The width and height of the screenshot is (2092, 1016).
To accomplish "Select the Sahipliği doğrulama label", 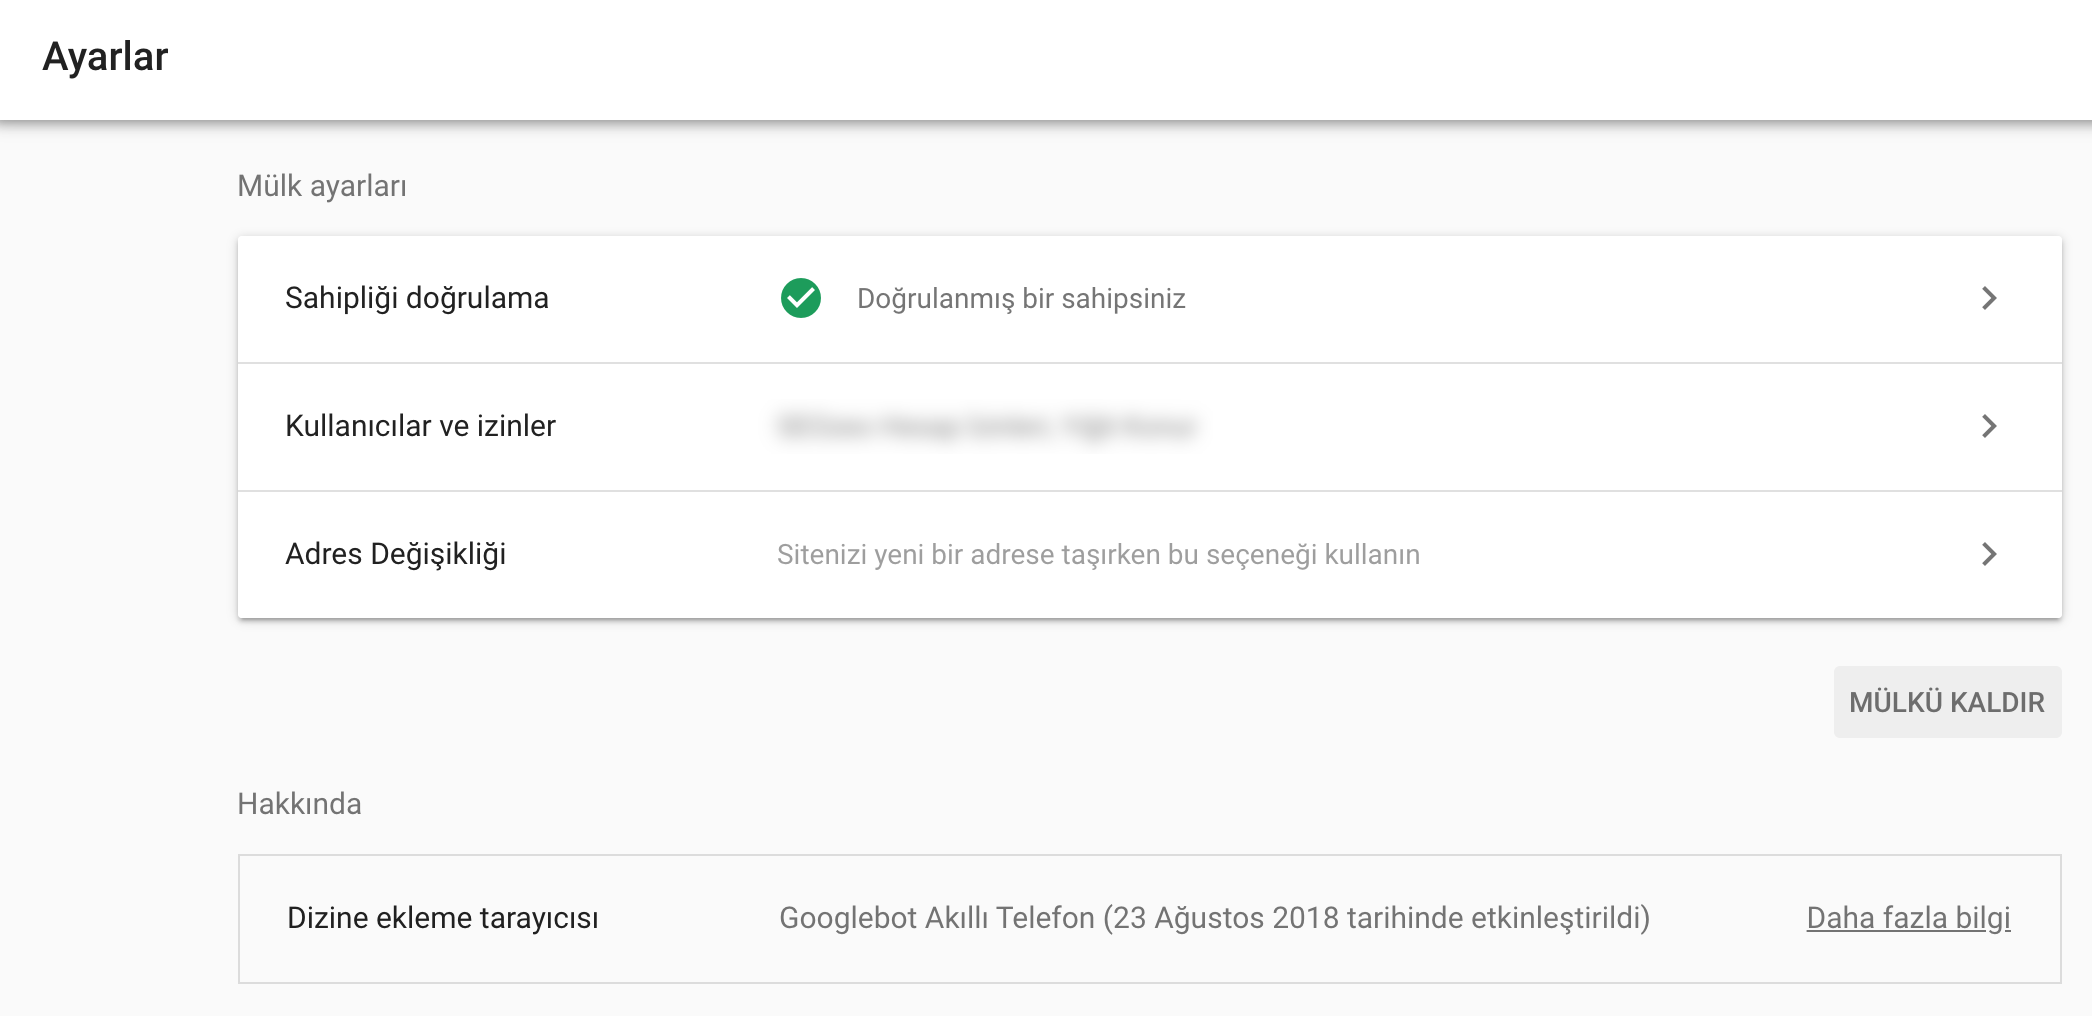I will tap(417, 298).
